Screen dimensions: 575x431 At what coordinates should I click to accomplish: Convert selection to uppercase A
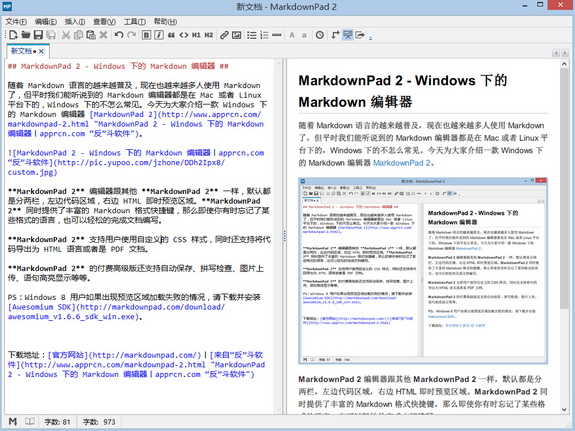click(x=292, y=35)
